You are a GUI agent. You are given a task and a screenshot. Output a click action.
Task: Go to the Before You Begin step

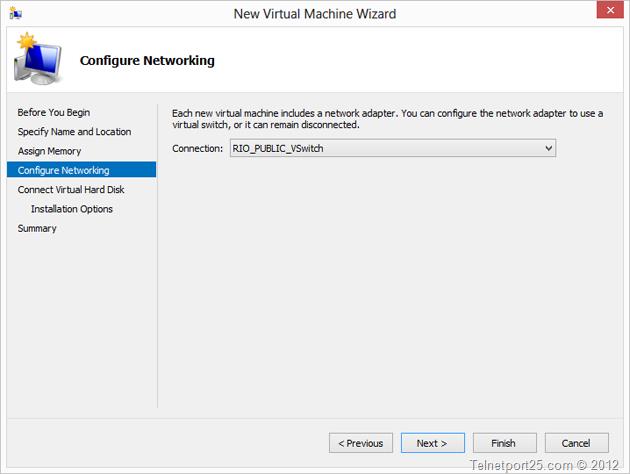point(53,112)
